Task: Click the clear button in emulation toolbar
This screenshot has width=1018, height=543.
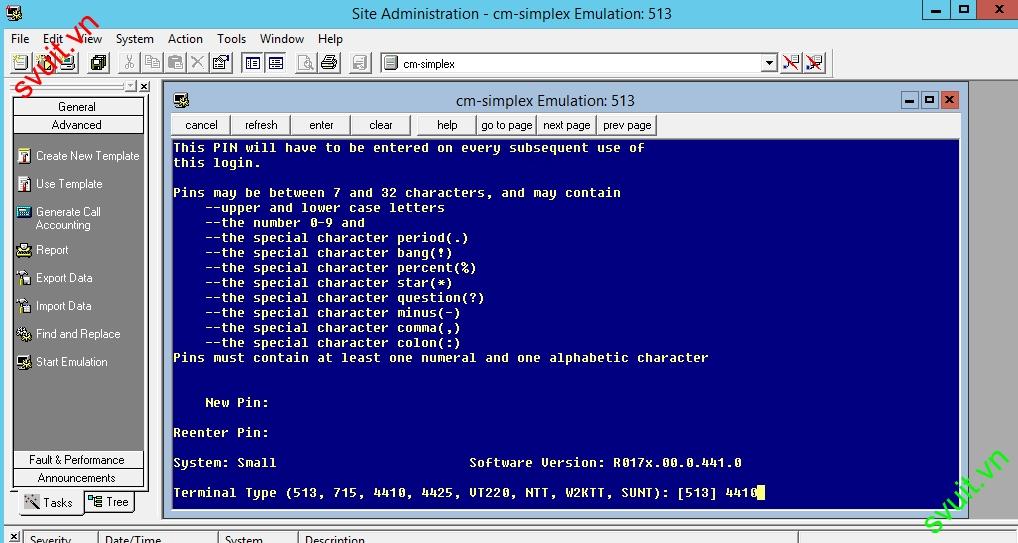Action: point(380,125)
